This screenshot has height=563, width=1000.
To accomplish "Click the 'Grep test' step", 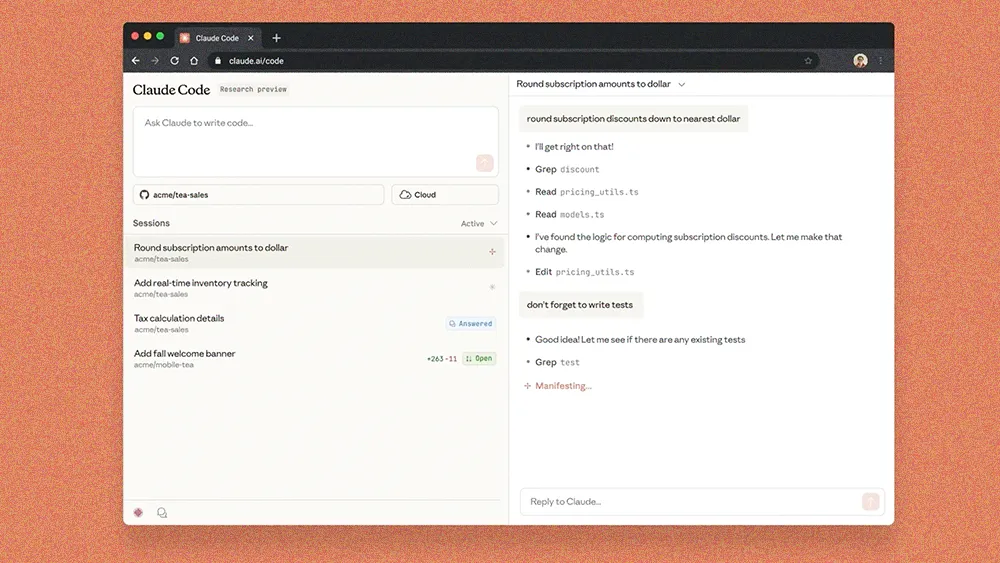I will pos(557,362).
